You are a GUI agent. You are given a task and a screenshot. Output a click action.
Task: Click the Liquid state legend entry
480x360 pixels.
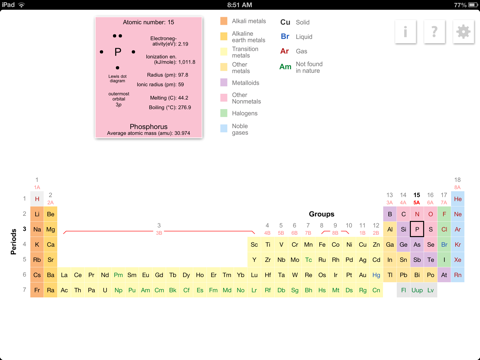[x=296, y=36]
